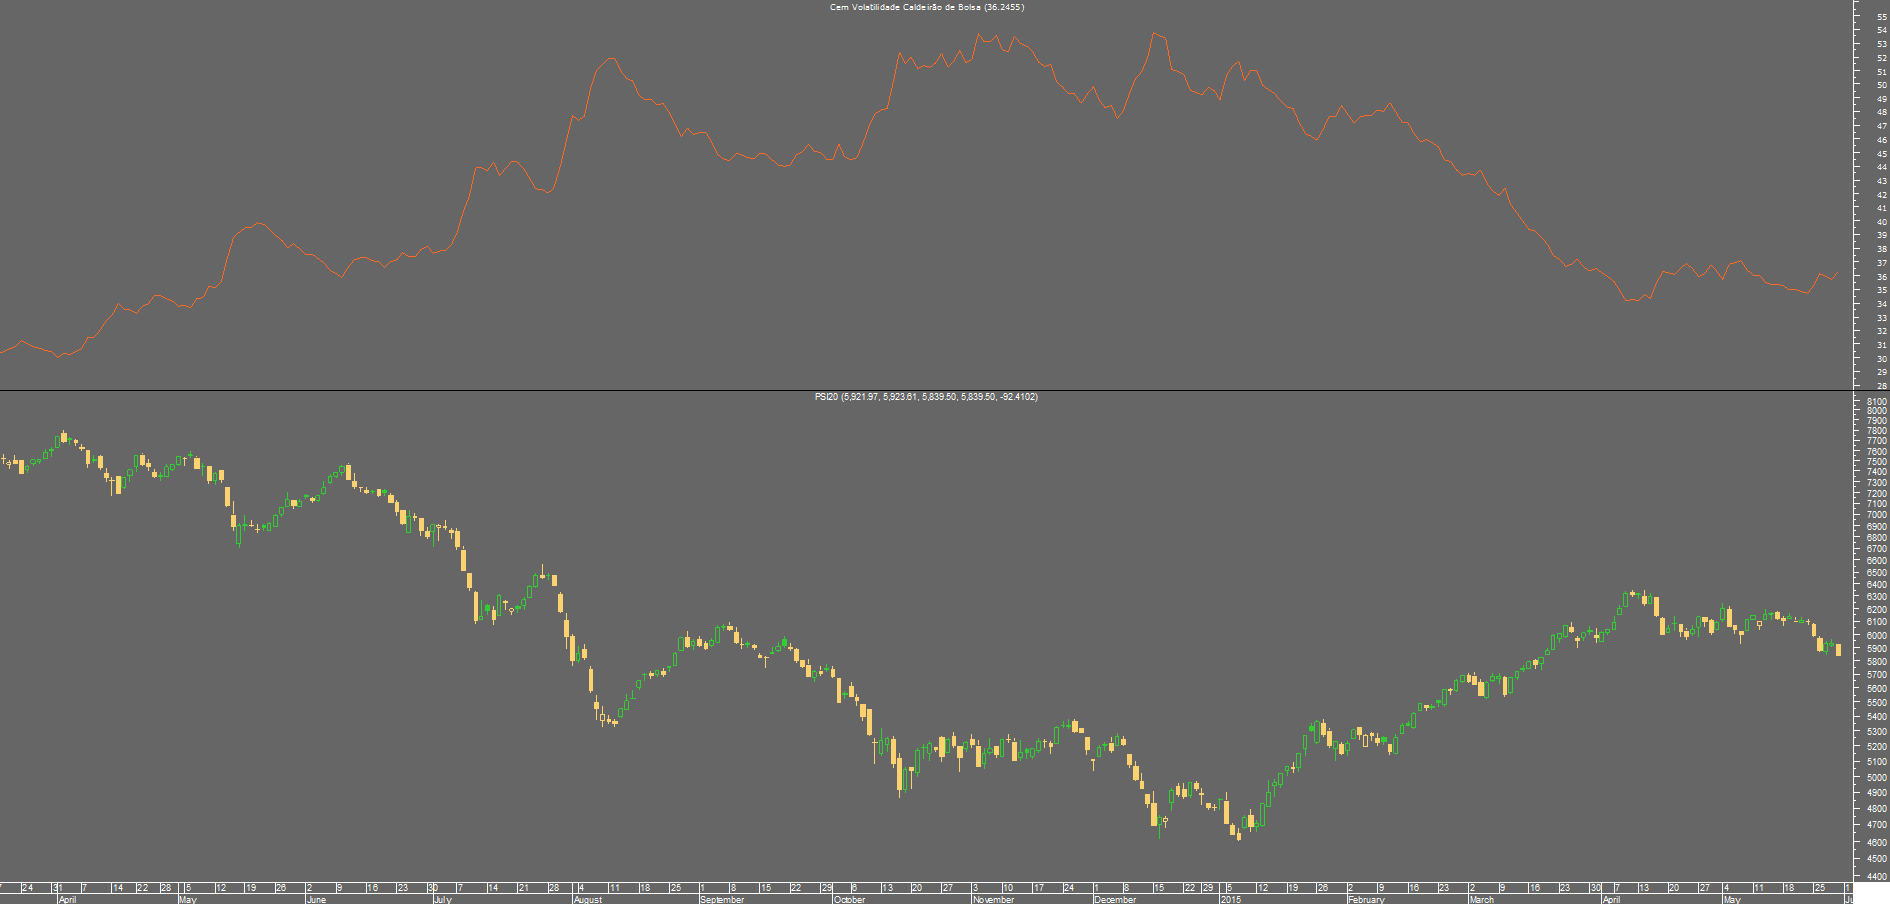Select the February month label on time axis

[x=1366, y=899]
